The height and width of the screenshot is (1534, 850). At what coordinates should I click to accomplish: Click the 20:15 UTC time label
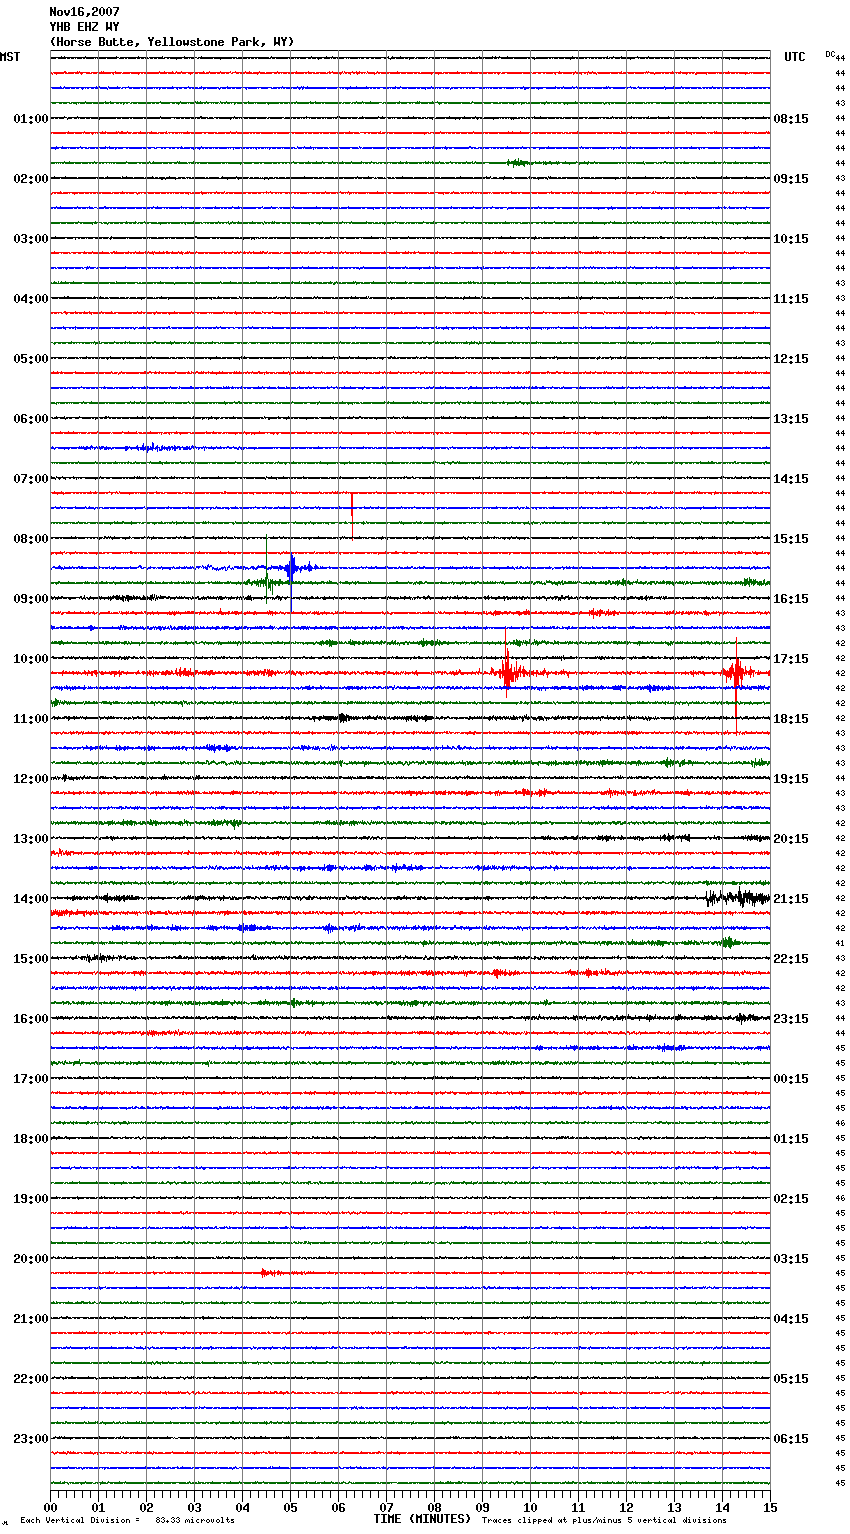tap(791, 839)
